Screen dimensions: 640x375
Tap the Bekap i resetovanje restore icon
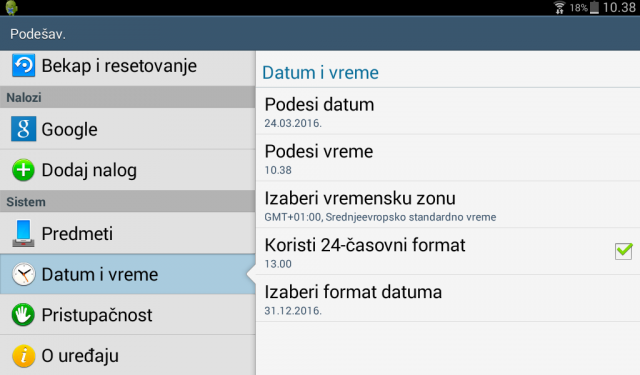[x=23, y=65]
